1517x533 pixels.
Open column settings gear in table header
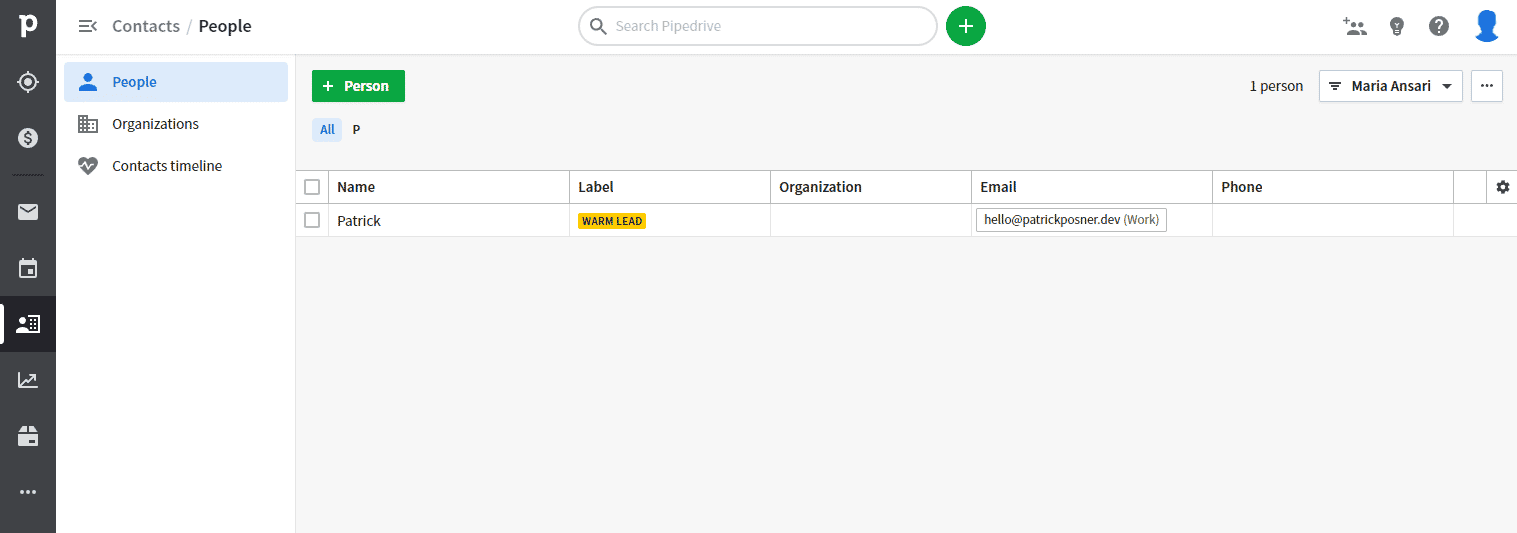1502,187
